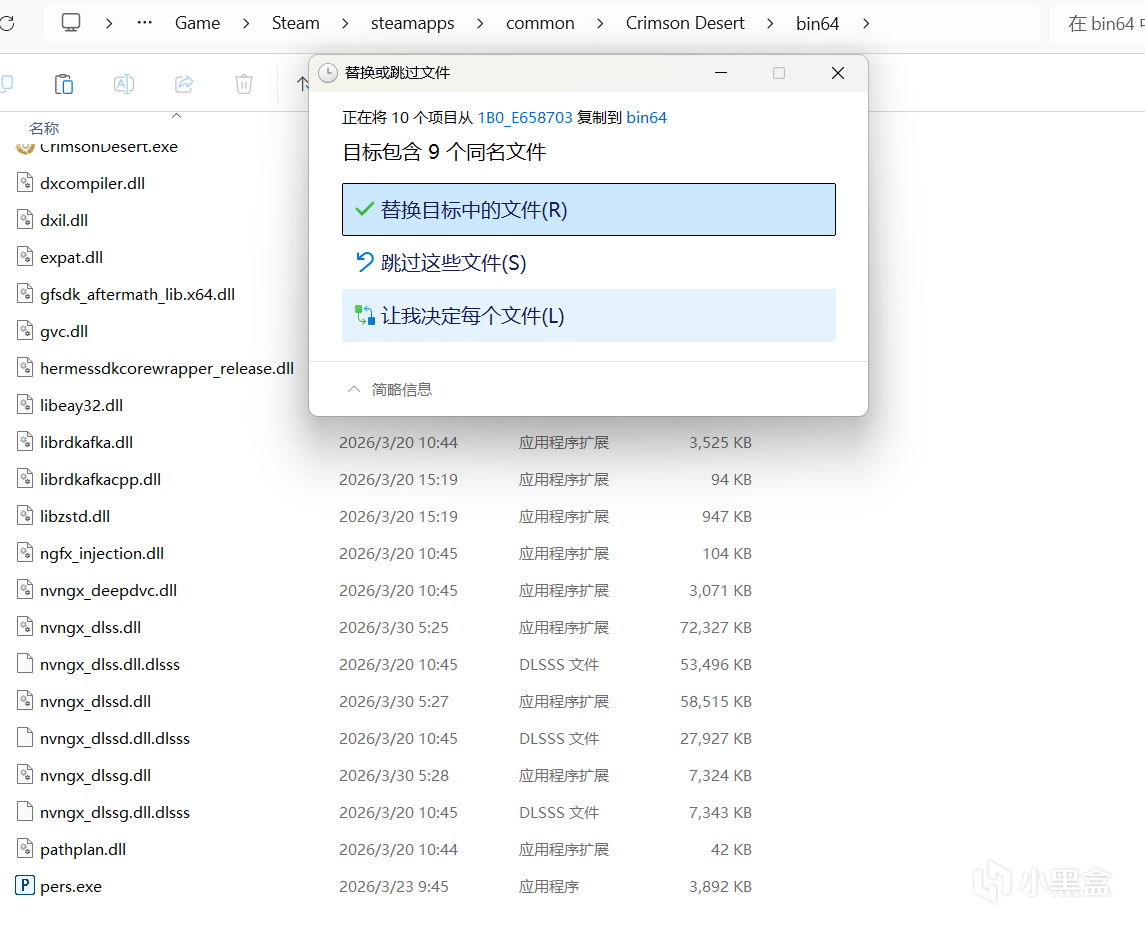Minimize the 替换或跳过文件 dialog
Image resolution: width=1145 pixels, height=926 pixels.
click(x=721, y=73)
